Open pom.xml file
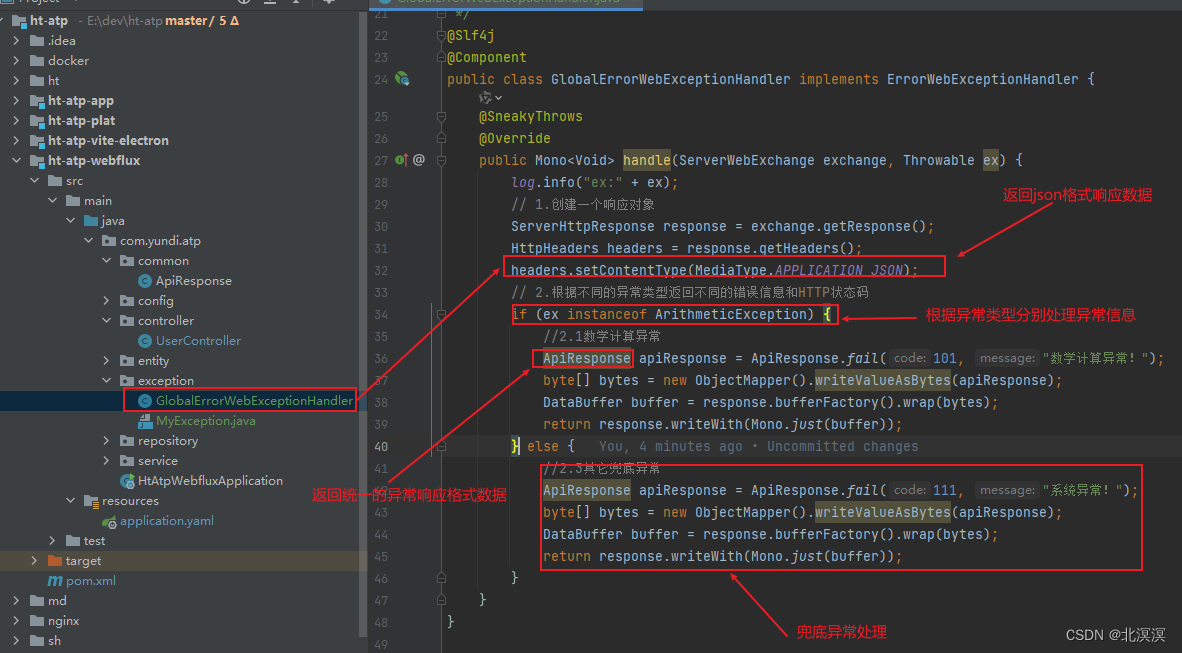 pyautogui.click(x=90, y=581)
